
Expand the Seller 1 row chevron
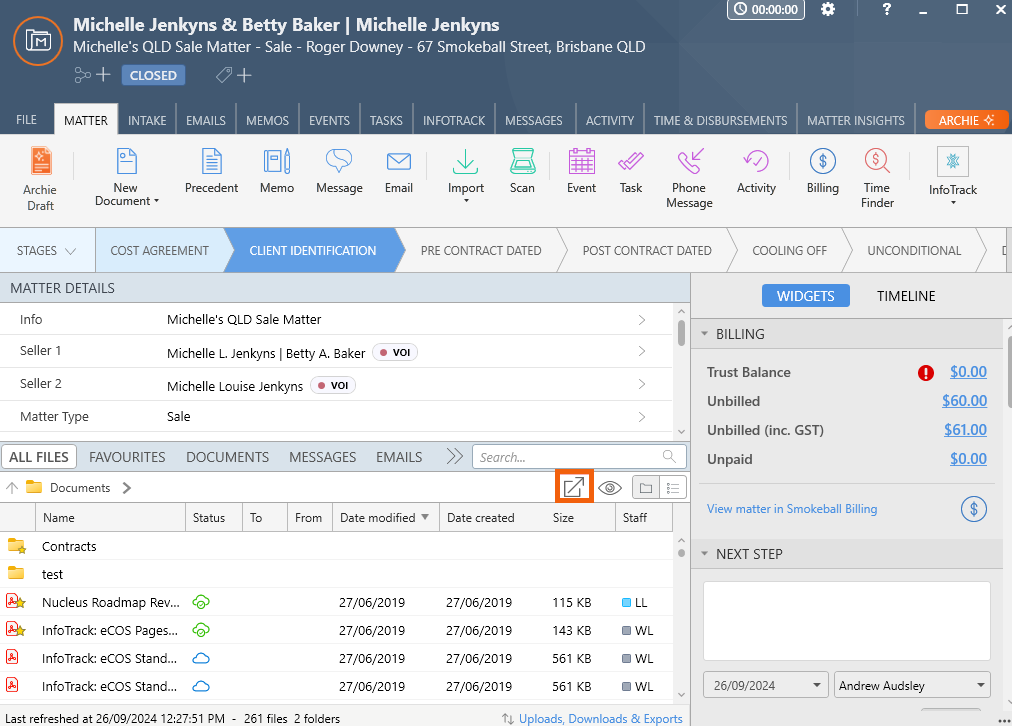[642, 351]
